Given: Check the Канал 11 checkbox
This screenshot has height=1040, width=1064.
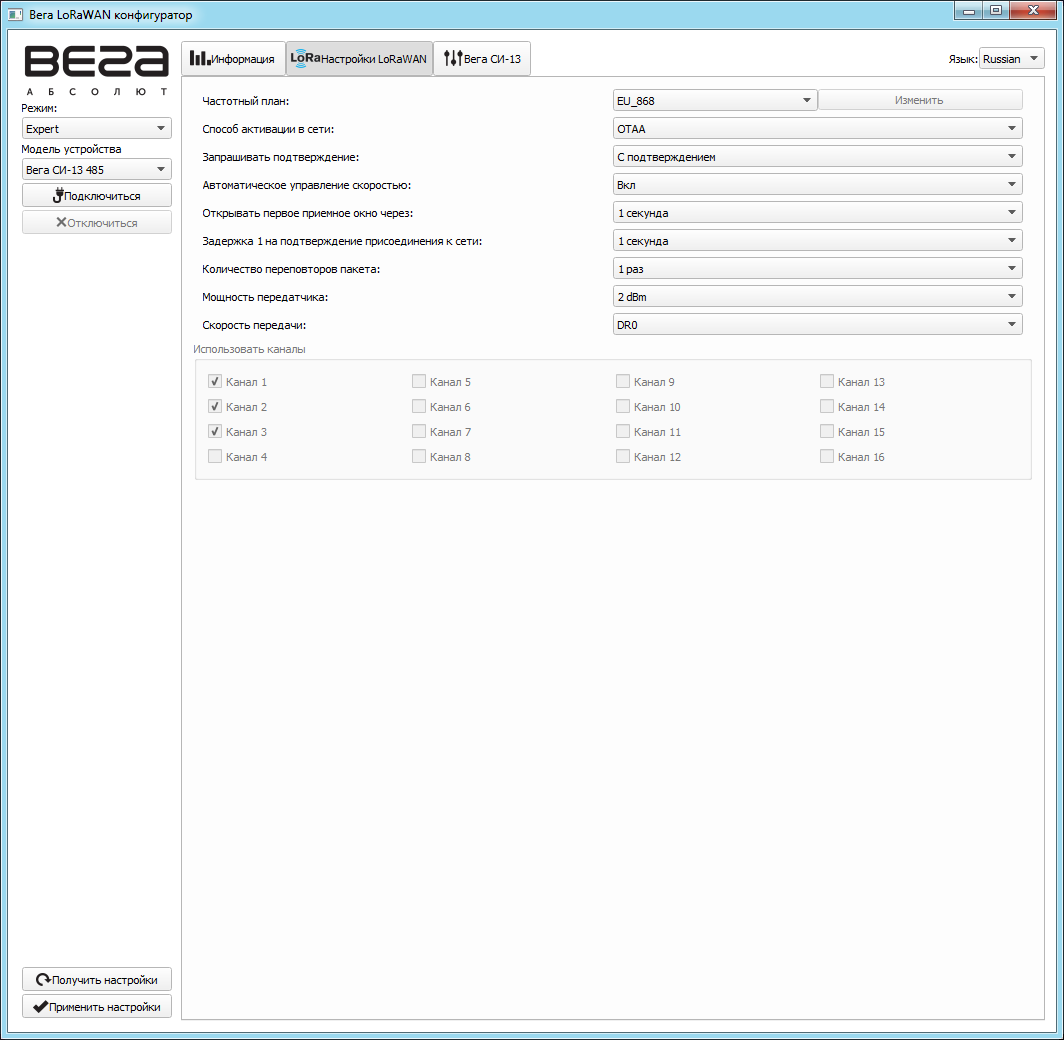Looking at the screenshot, I should click(623, 431).
